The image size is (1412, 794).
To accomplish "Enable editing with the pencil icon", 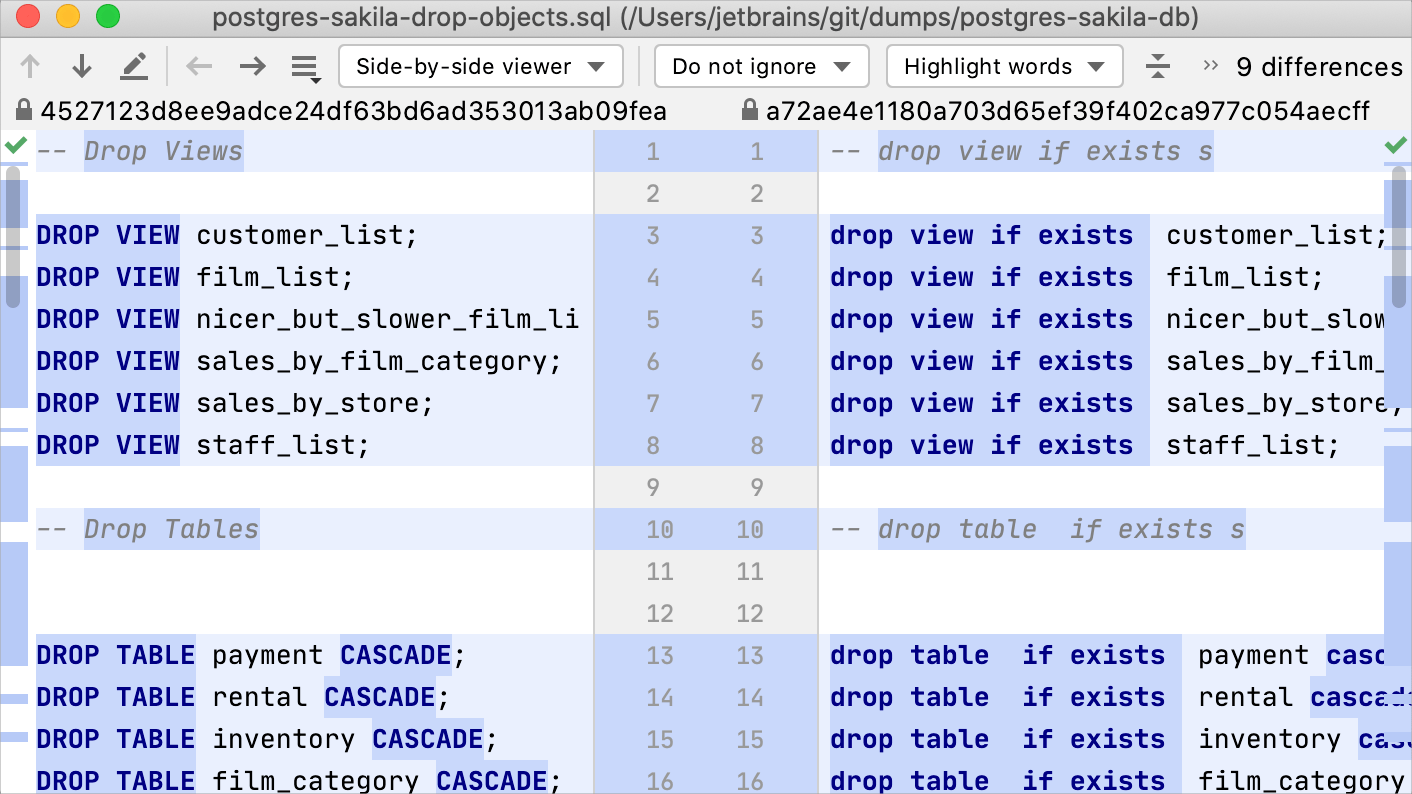I will [134, 66].
